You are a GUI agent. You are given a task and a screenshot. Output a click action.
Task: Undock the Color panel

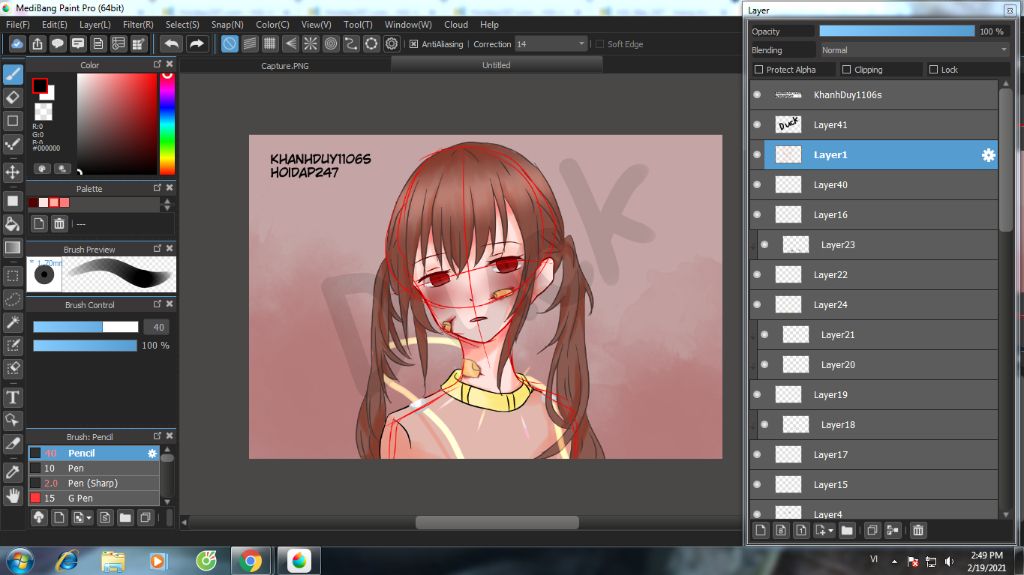[157, 64]
